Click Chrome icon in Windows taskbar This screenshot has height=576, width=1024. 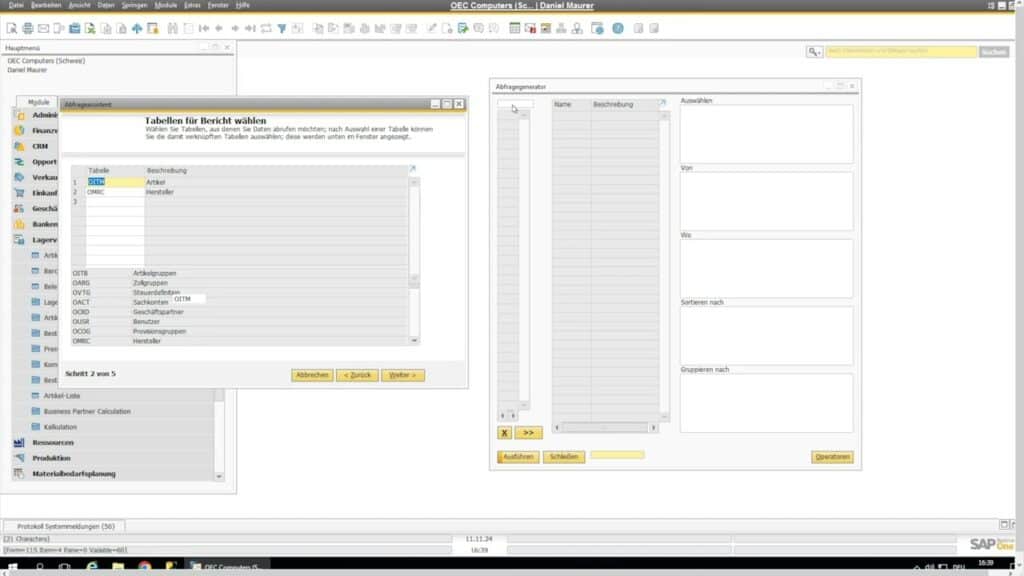144,567
